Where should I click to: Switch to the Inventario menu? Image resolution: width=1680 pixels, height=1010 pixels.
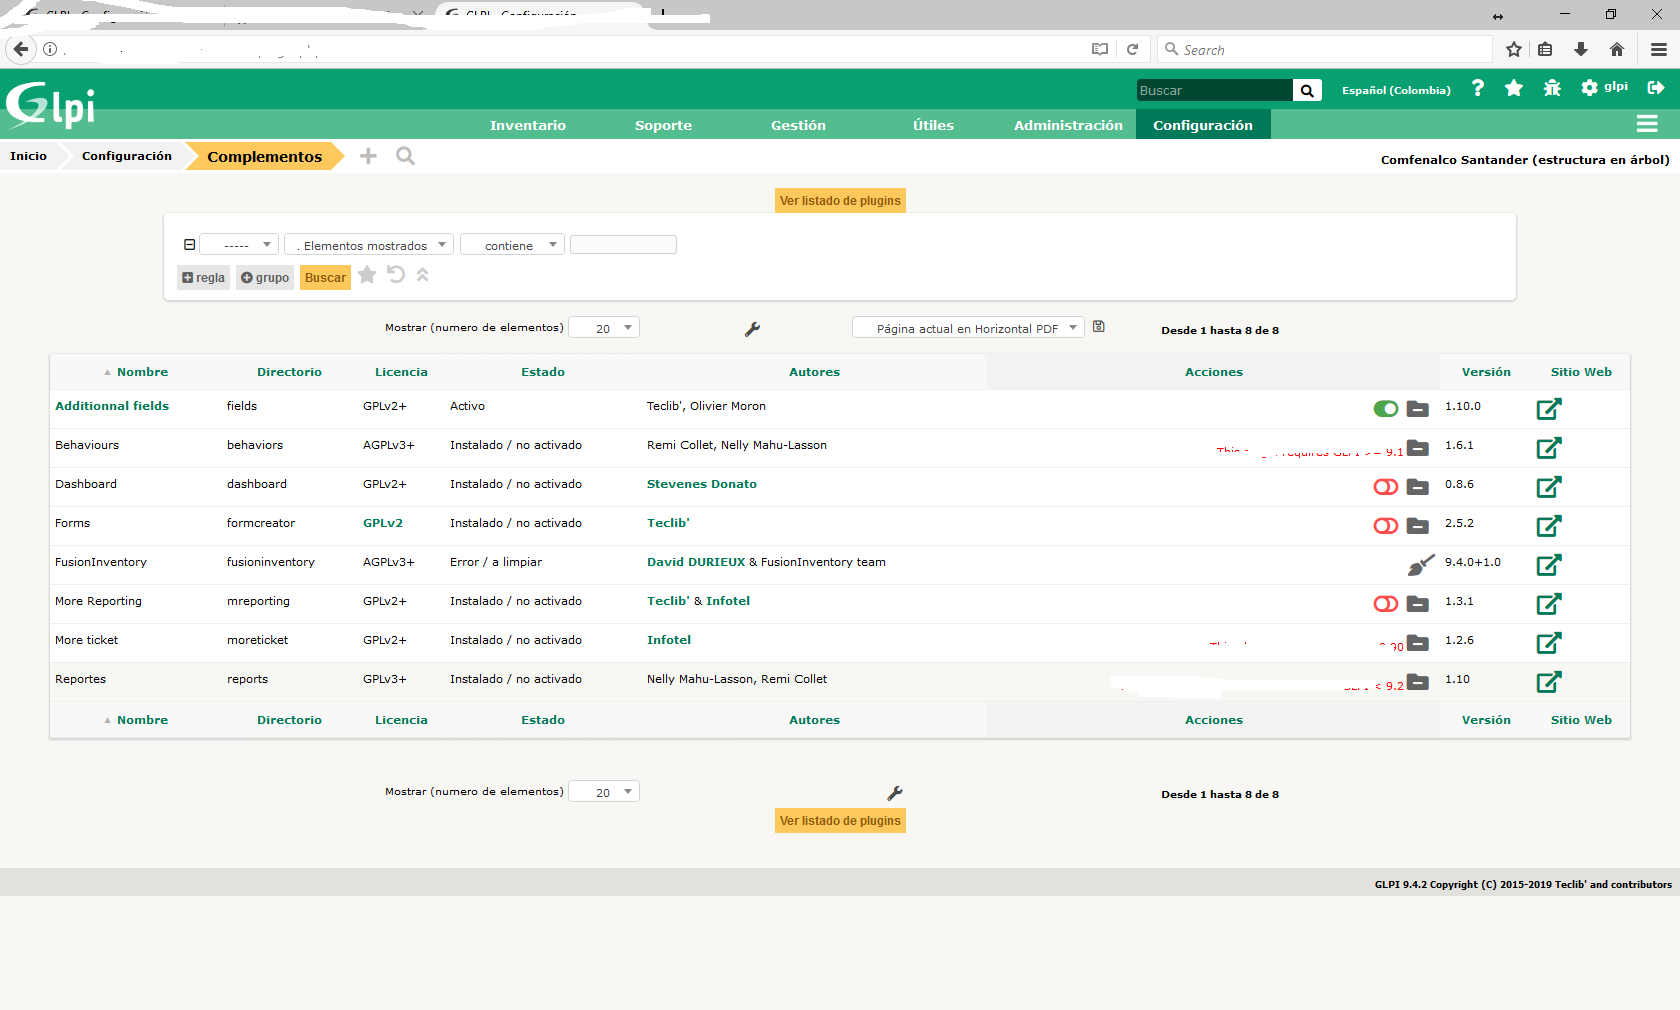[x=528, y=124]
